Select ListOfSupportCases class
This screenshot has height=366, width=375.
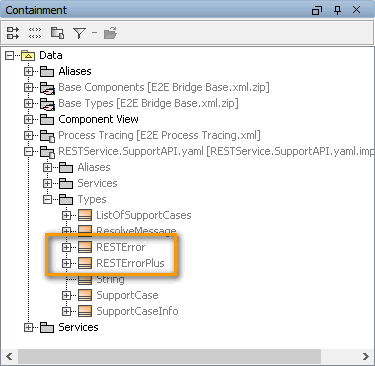coord(144,215)
